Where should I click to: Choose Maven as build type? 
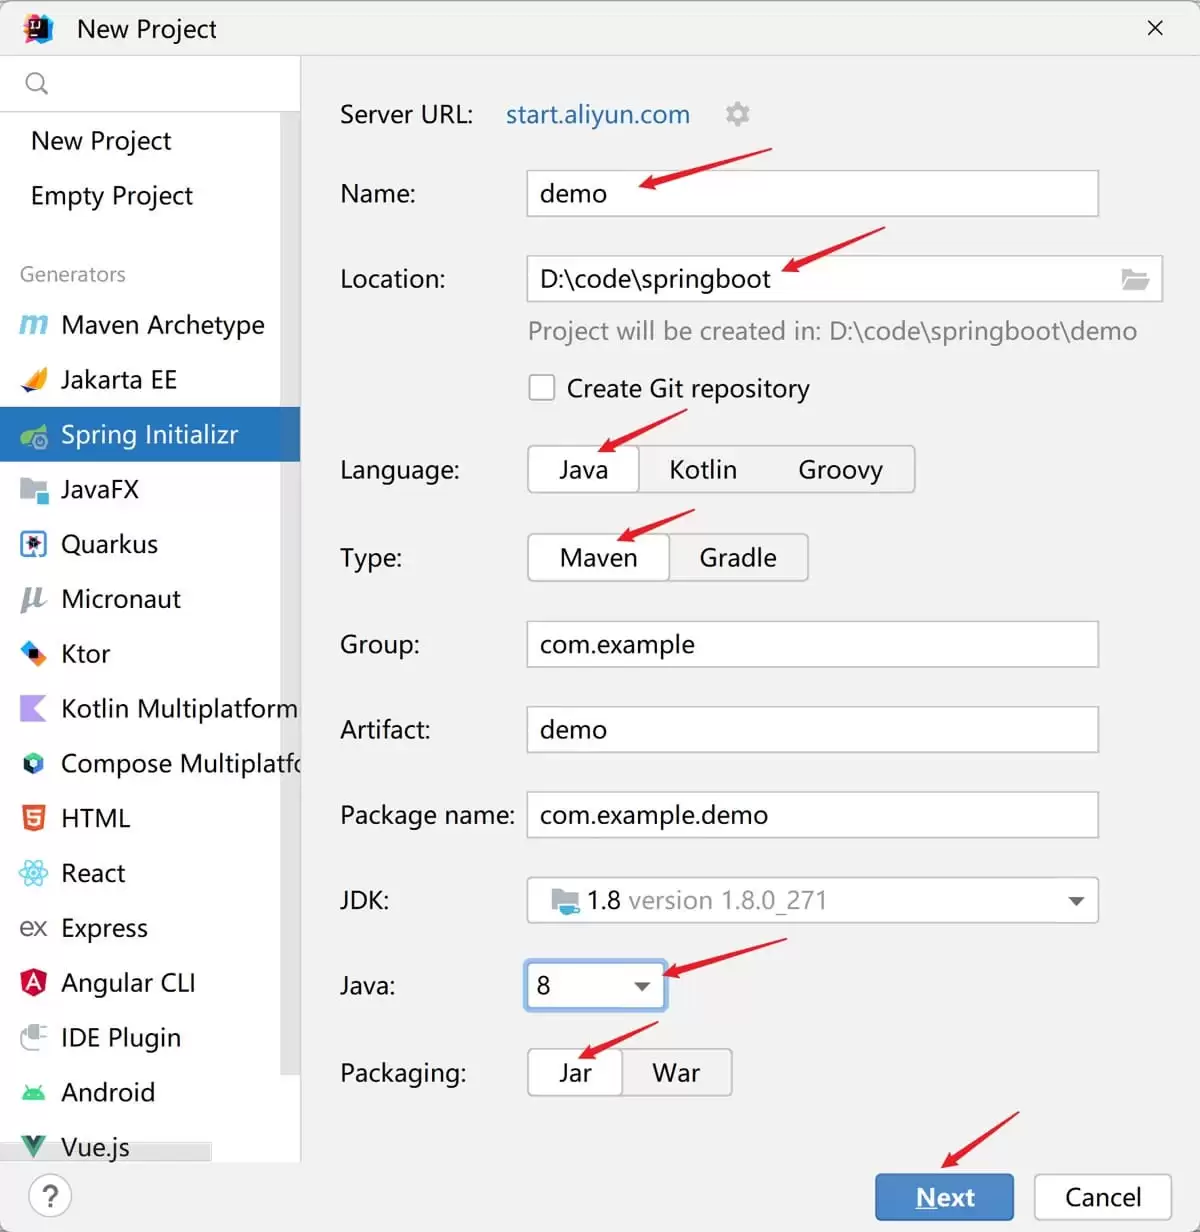[598, 558]
